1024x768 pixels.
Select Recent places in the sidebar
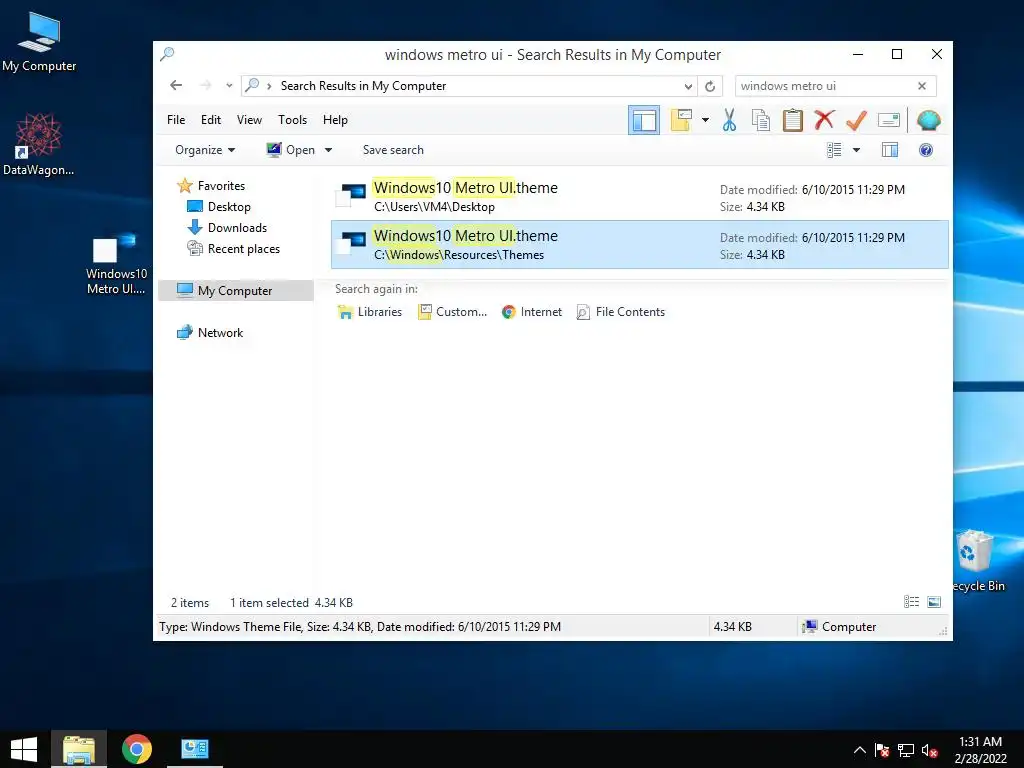pyautogui.click(x=244, y=249)
